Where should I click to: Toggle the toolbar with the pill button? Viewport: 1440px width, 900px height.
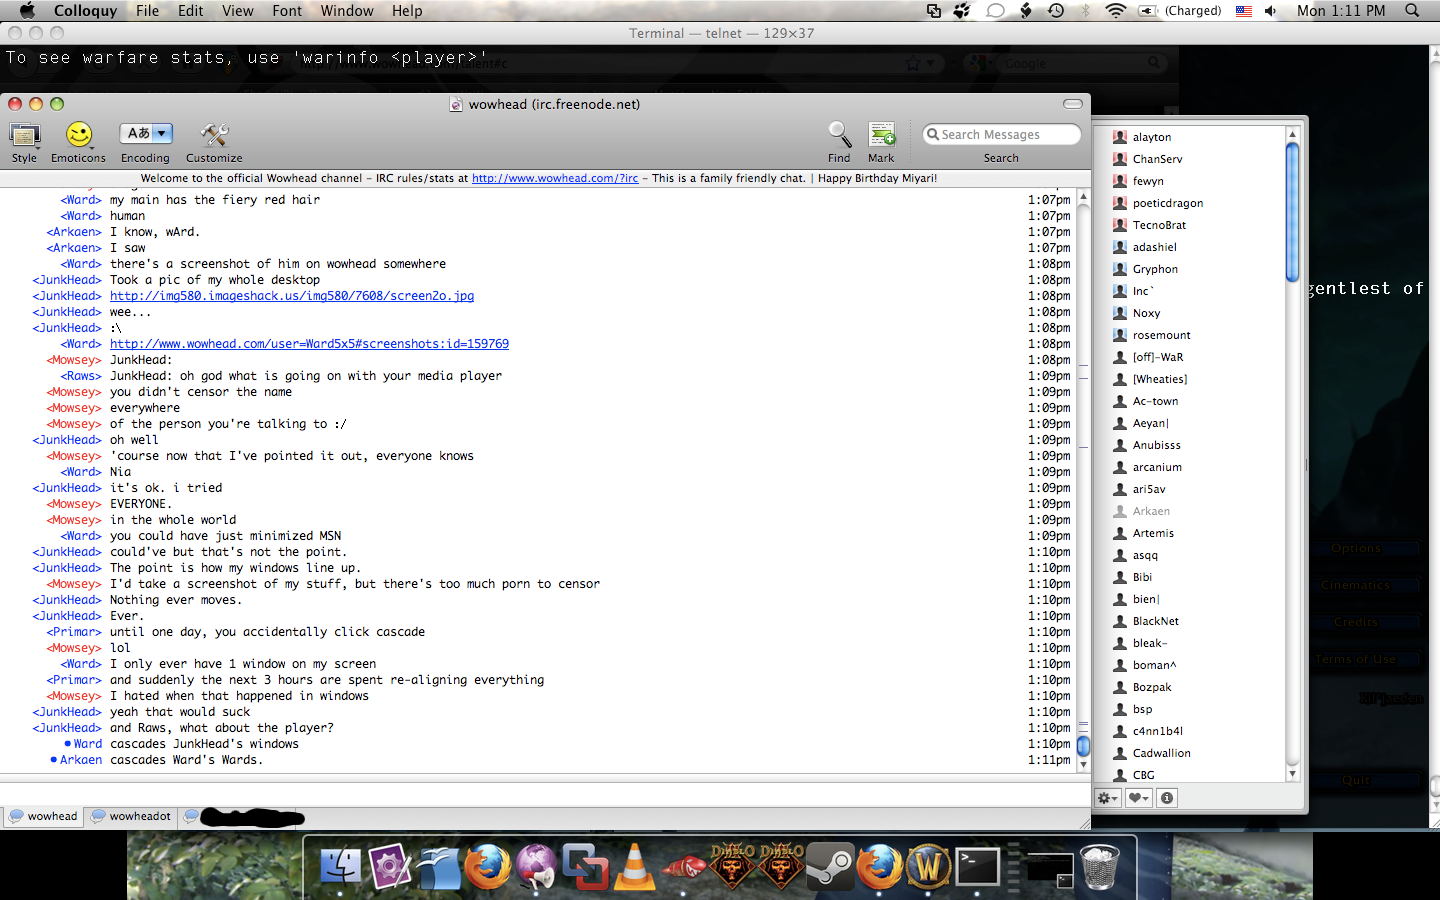pyautogui.click(x=1072, y=104)
